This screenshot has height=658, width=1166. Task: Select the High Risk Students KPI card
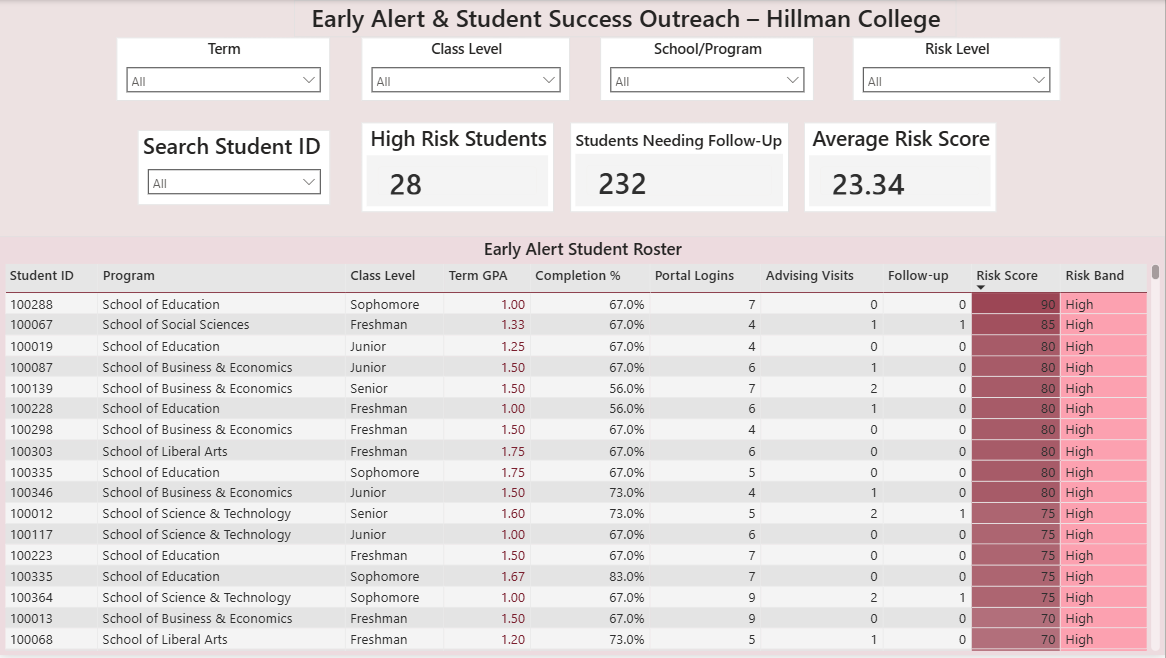tap(457, 166)
